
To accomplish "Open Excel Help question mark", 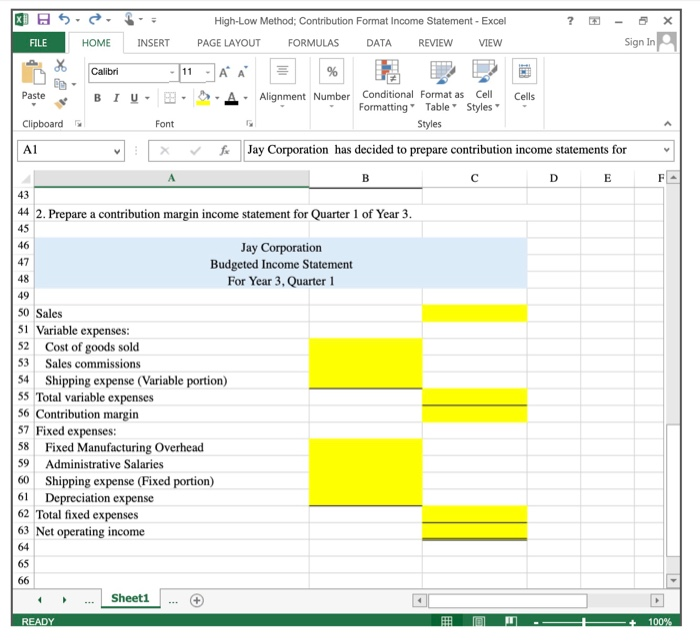I will click(x=570, y=21).
